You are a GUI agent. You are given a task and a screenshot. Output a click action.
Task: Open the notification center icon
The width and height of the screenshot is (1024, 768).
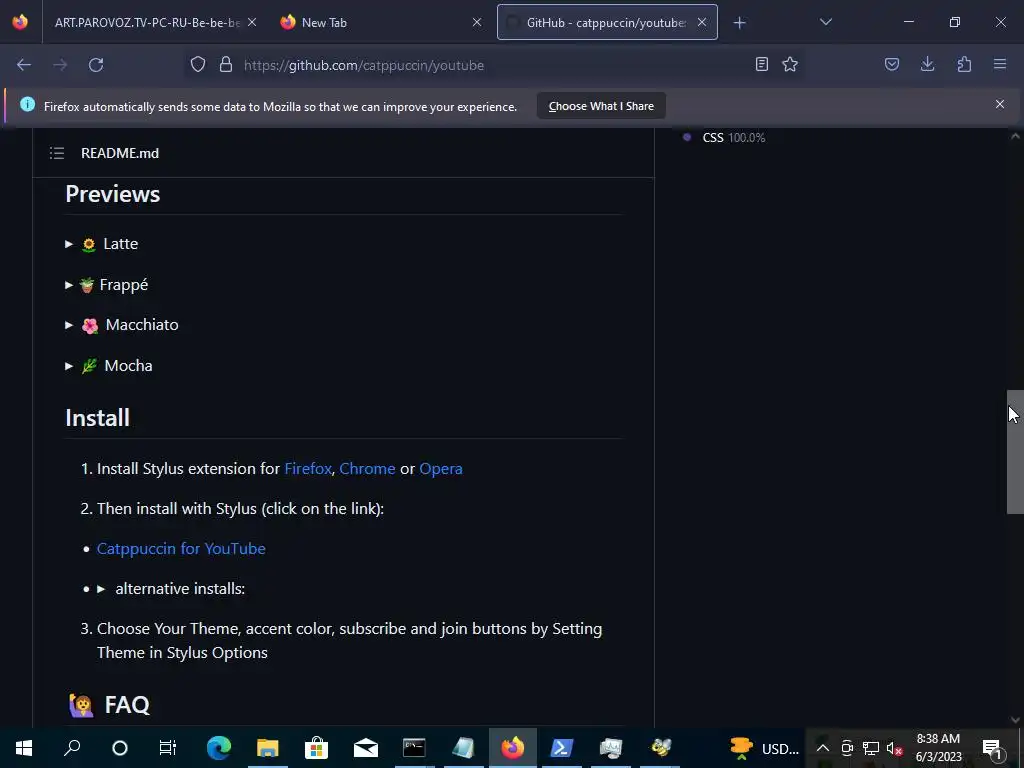[x=992, y=748]
